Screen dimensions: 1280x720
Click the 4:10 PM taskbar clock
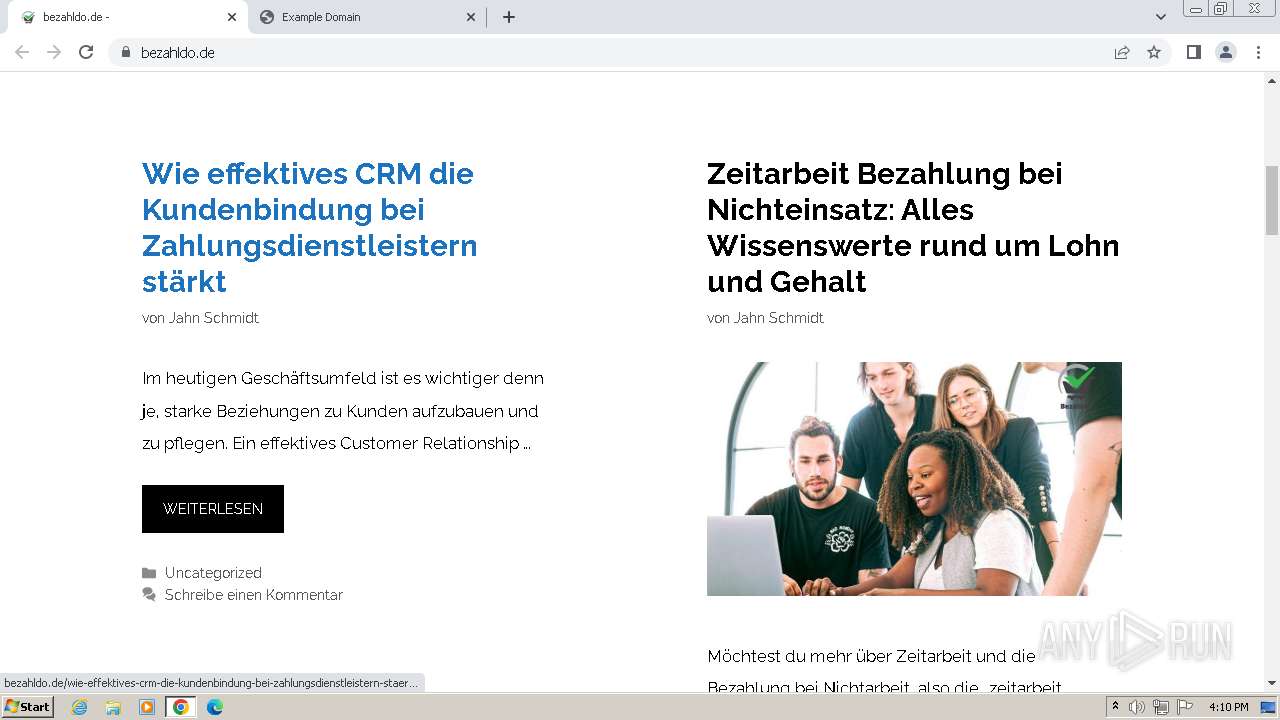click(x=1229, y=707)
